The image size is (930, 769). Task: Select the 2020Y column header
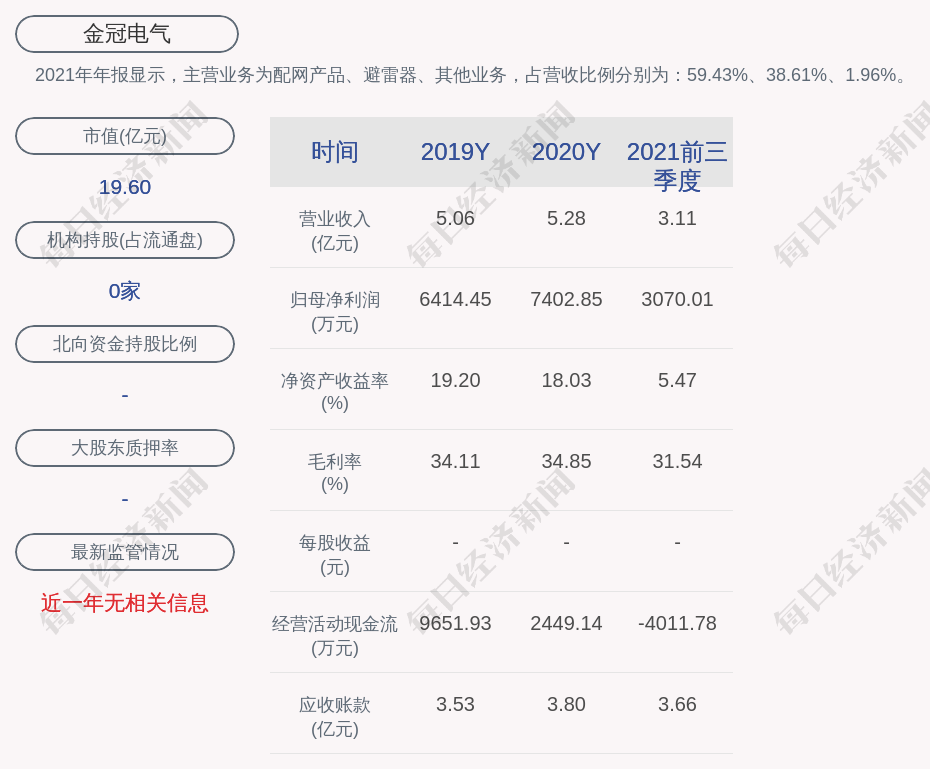(x=566, y=152)
